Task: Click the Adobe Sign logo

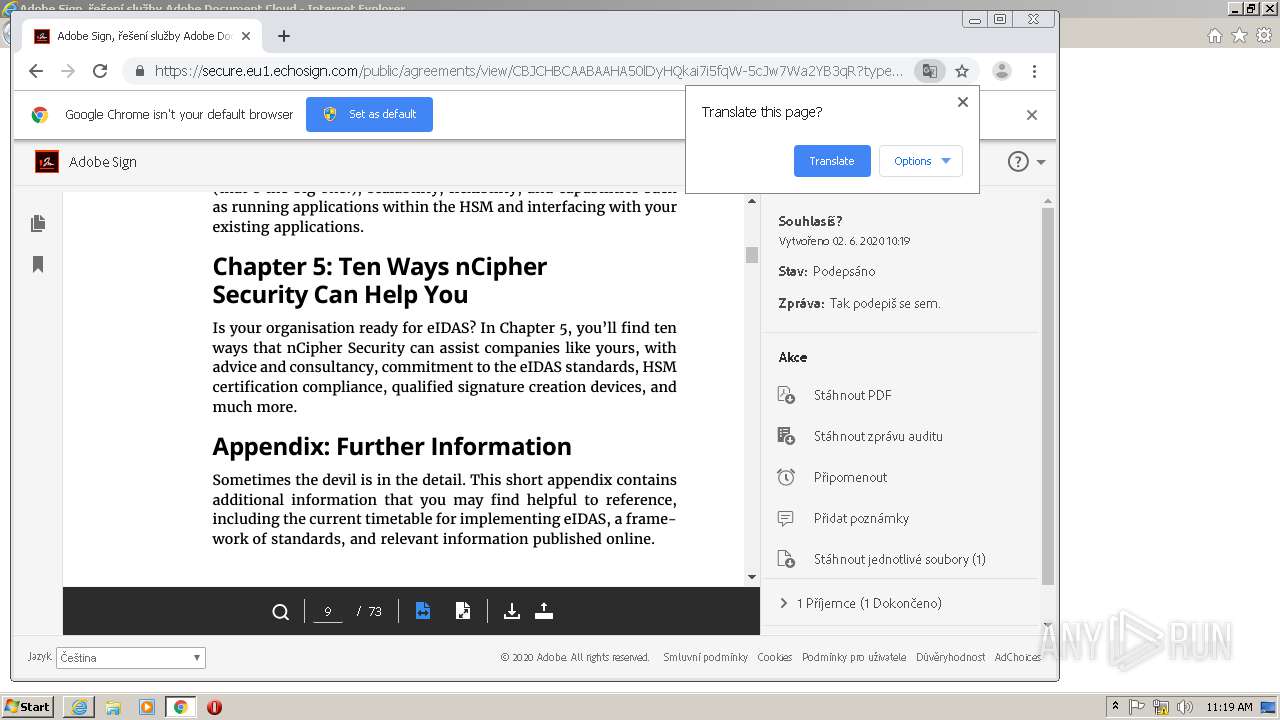Action: pyautogui.click(x=47, y=161)
